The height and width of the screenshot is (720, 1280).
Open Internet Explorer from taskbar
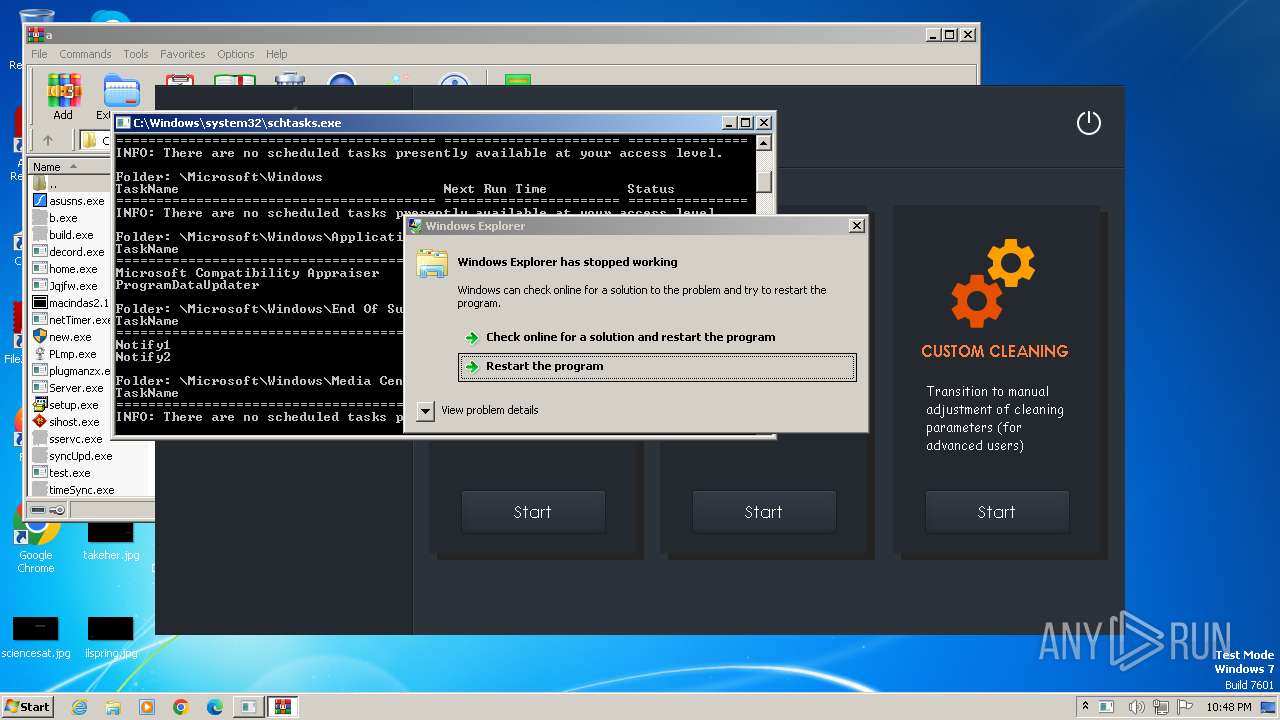[x=79, y=707]
